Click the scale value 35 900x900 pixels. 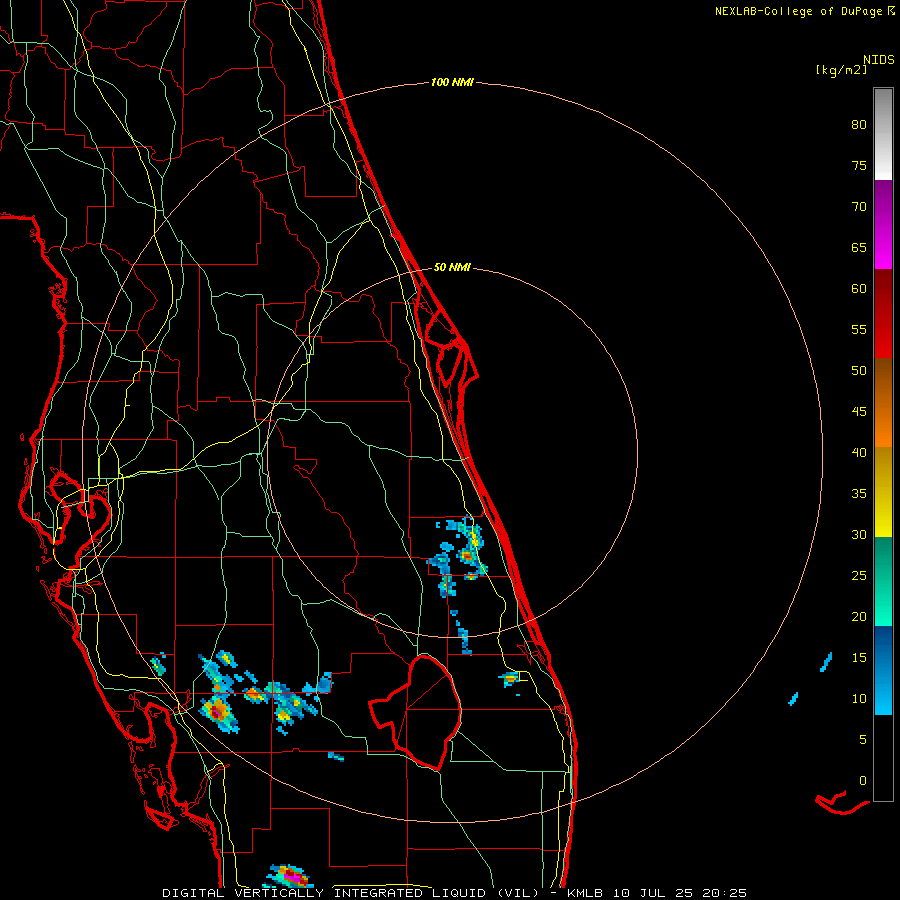(x=859, y=494)
